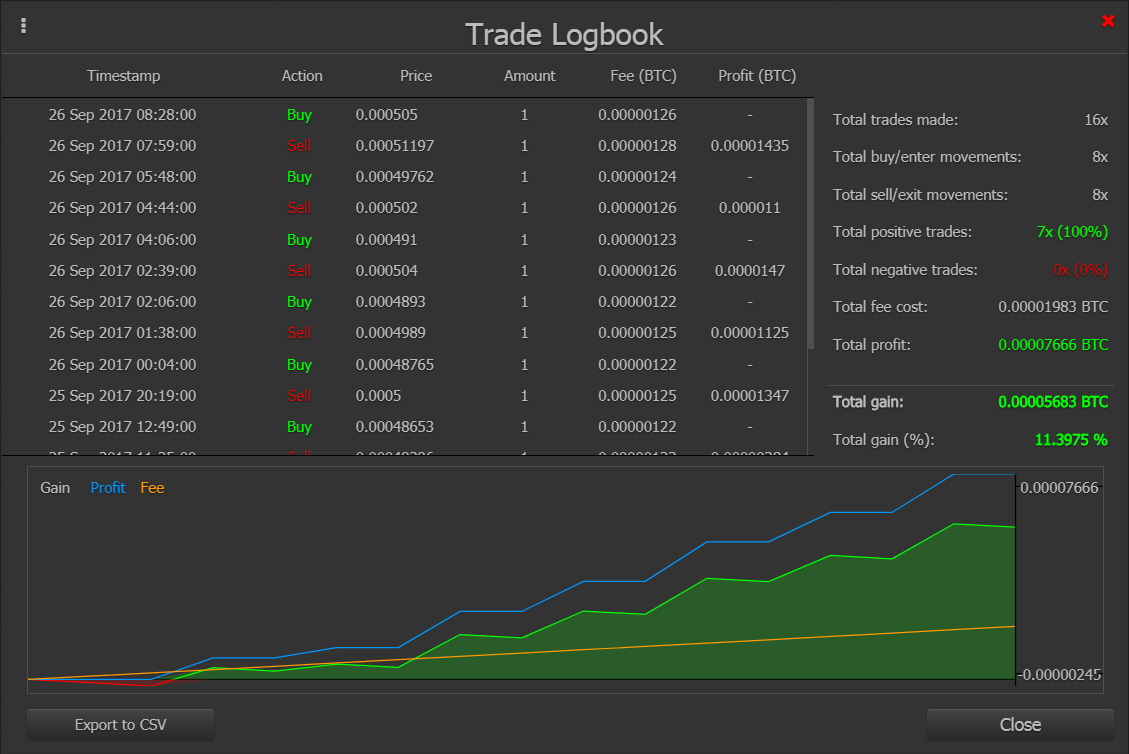
Task: Click the Total positive trades 7x (100%) value
Action: [x=1073, y=231]
